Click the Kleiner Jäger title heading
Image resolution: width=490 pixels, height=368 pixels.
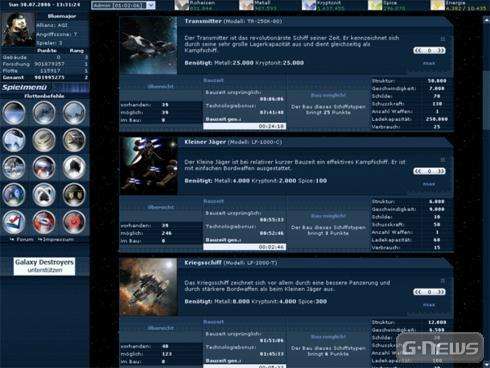tap(233, 142)
